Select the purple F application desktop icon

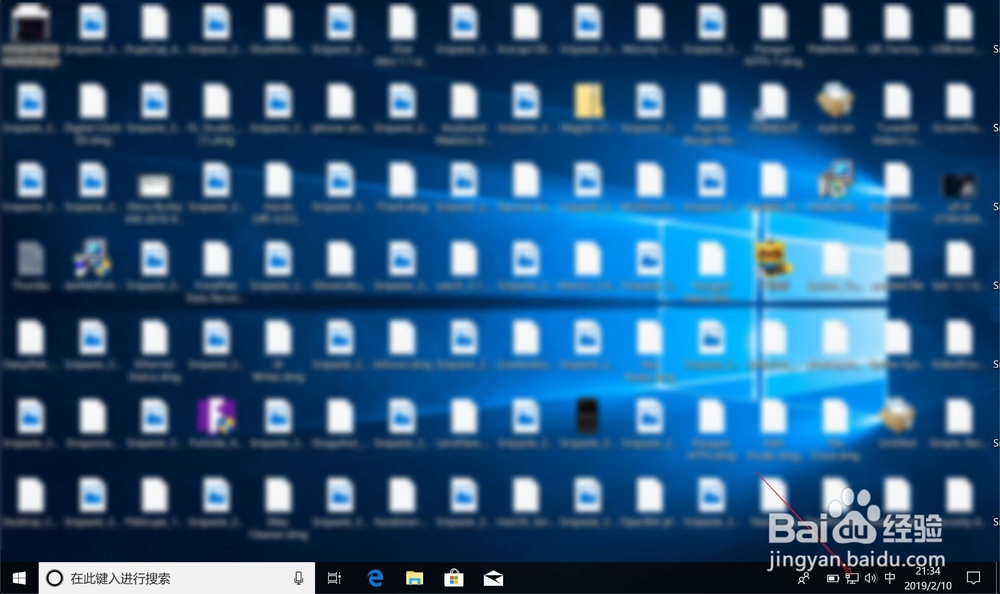(216, 415)
